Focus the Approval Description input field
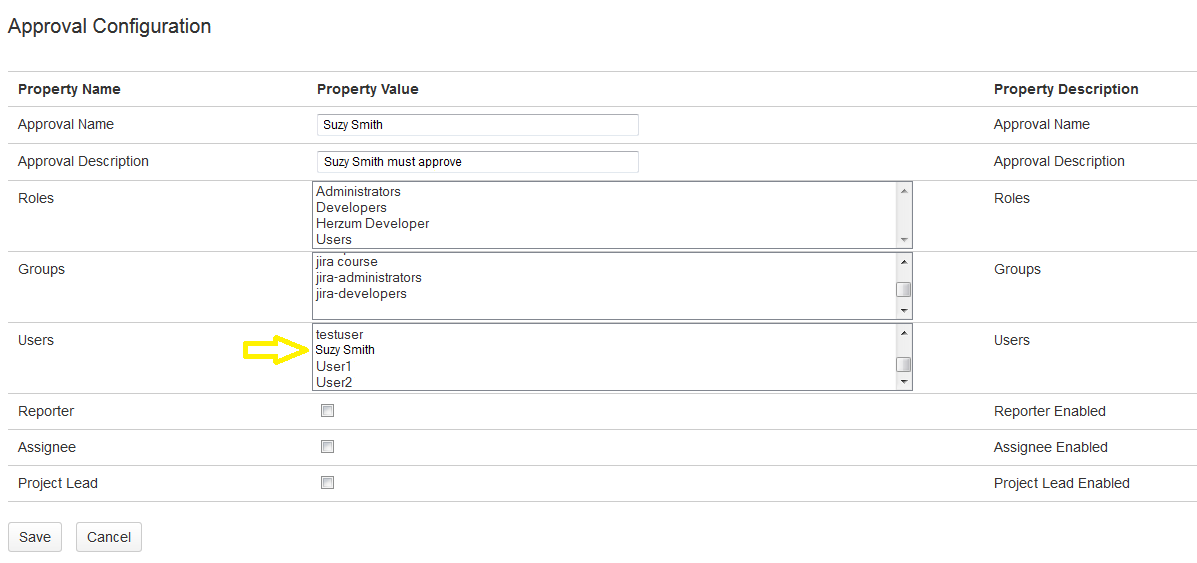 (x=477, y=162)
